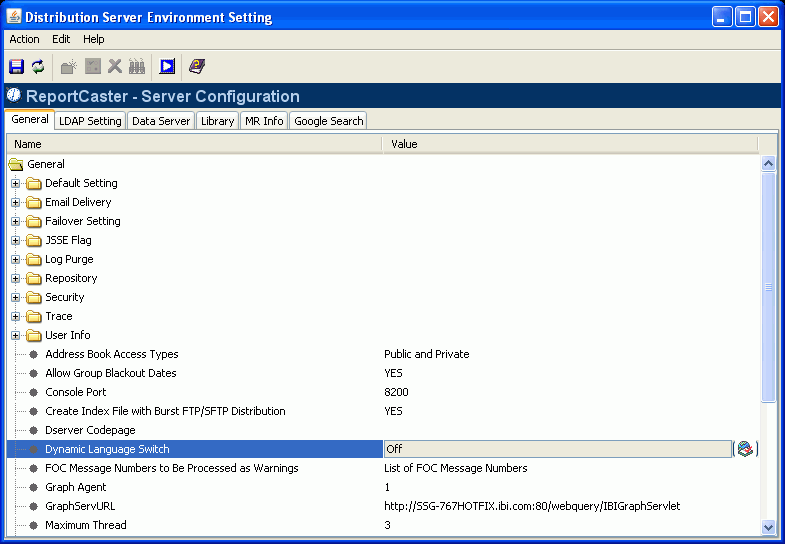Select the GraphServURL row
This screenshot has height=544, width=785.
383,506
